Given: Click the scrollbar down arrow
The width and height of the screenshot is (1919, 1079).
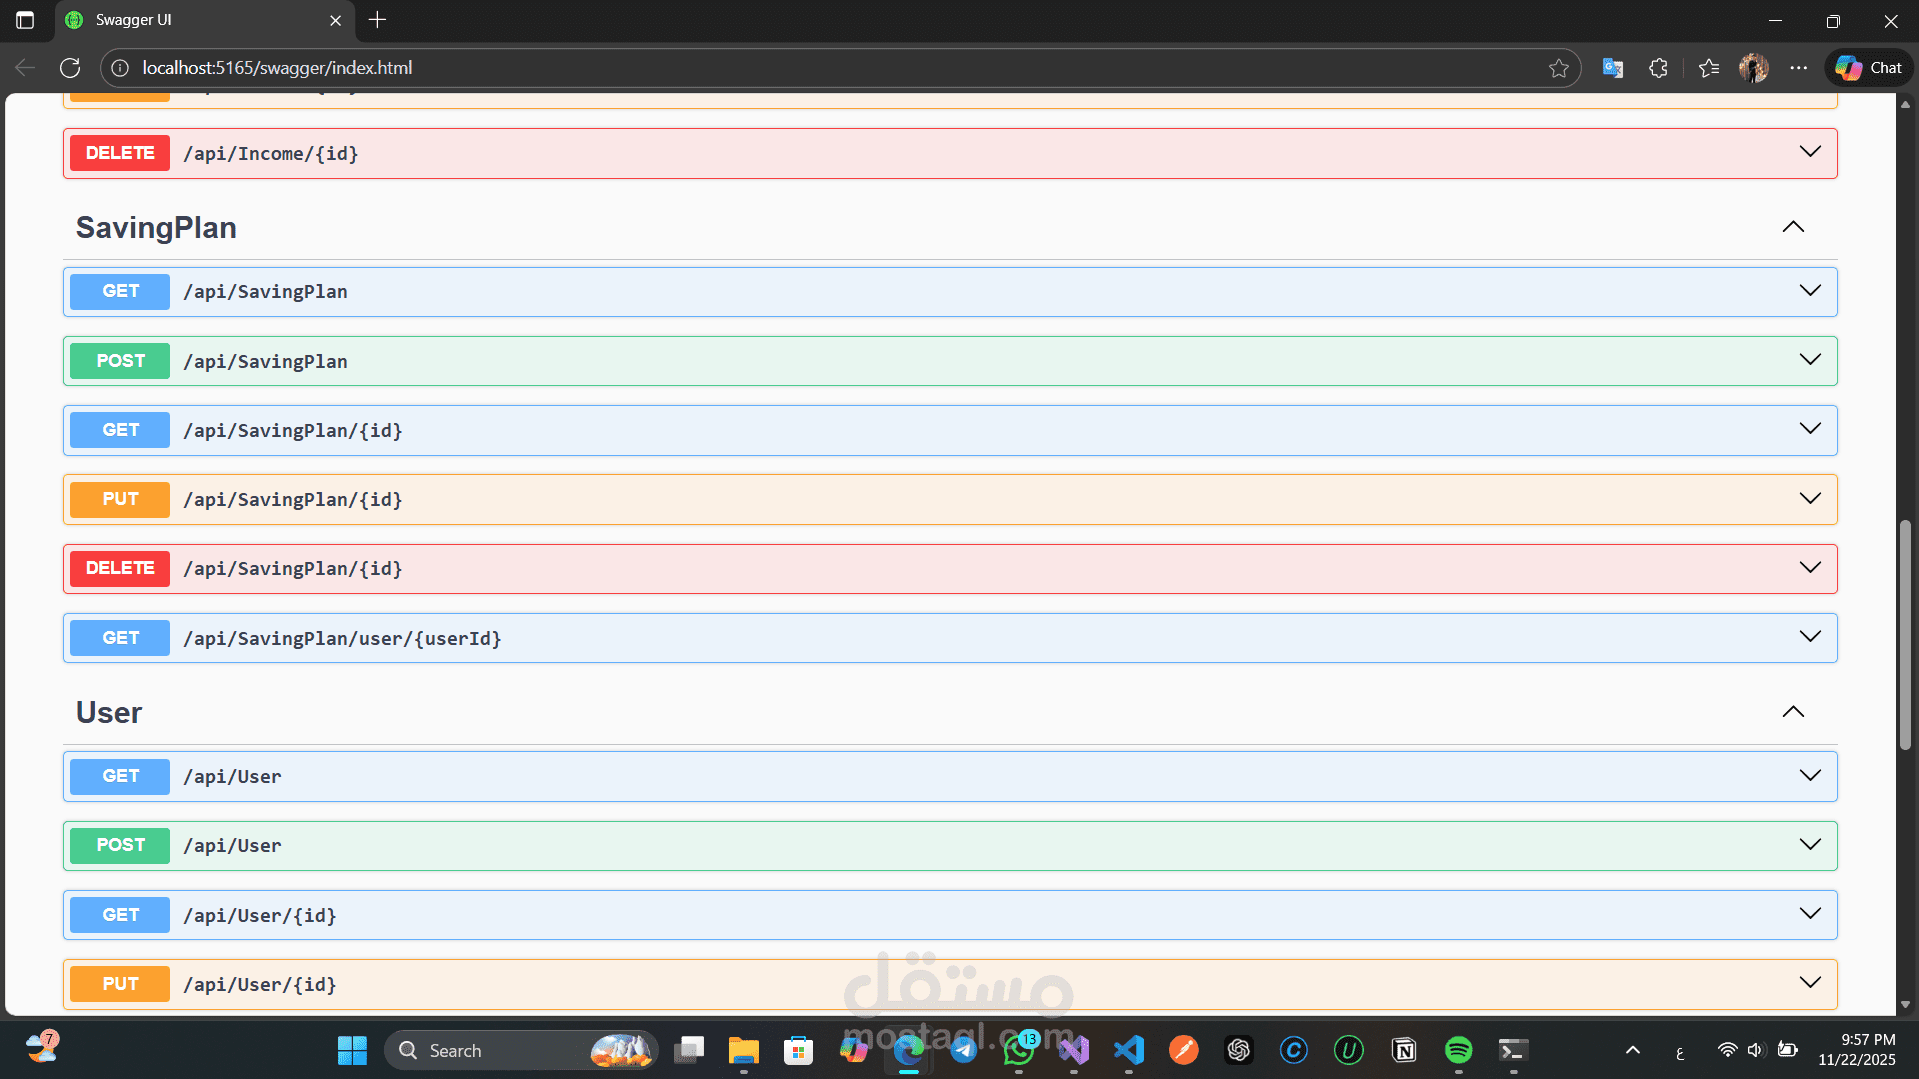Looking at the screenshot, I should click(x=1905, y=1004).
